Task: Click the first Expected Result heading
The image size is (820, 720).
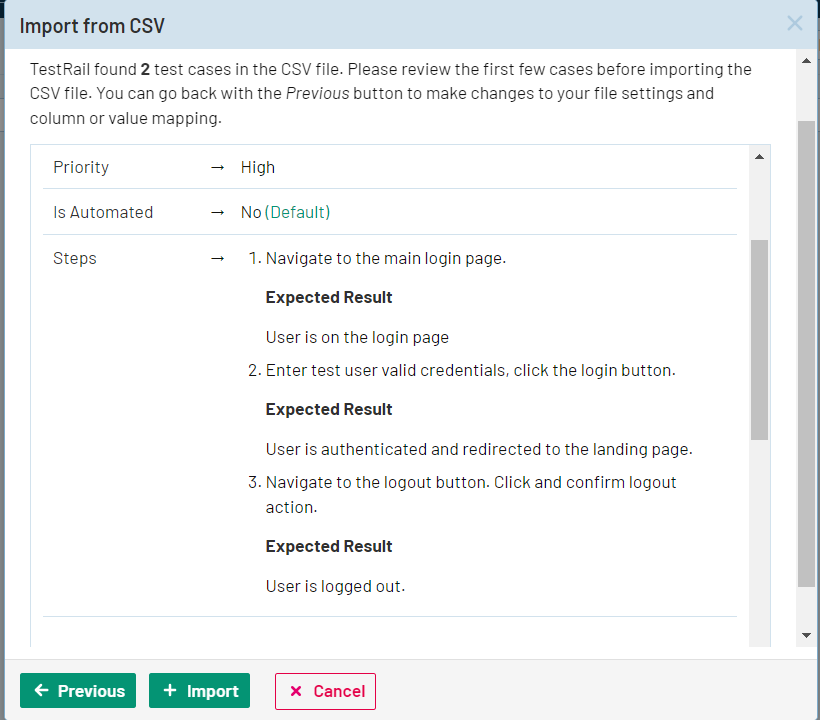Action: pos(329,297)
